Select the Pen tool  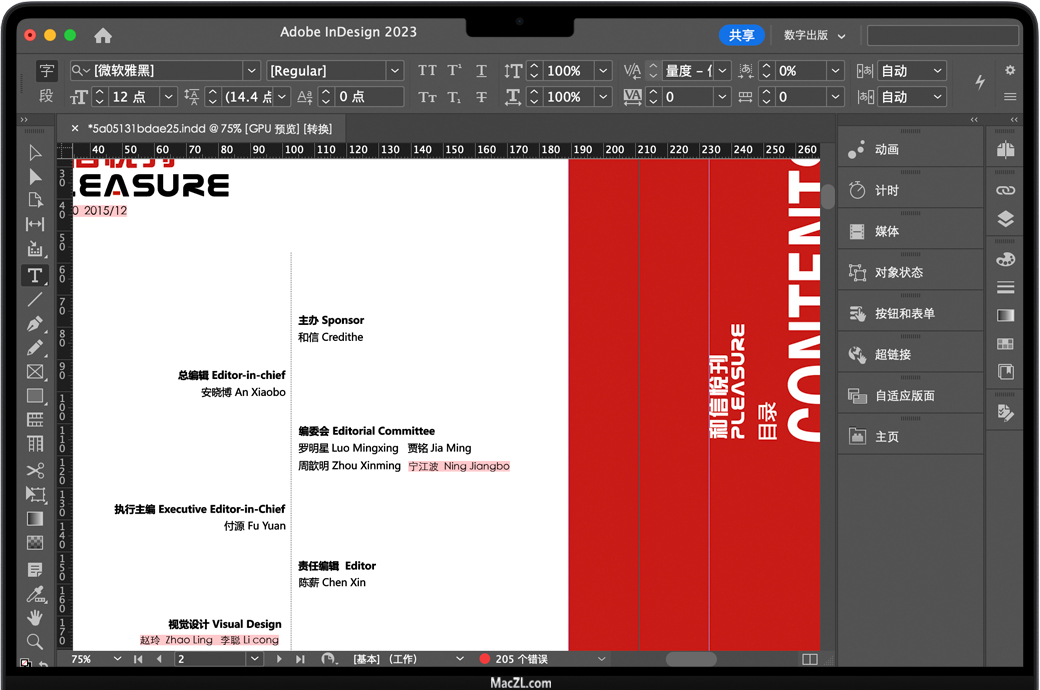35,324
